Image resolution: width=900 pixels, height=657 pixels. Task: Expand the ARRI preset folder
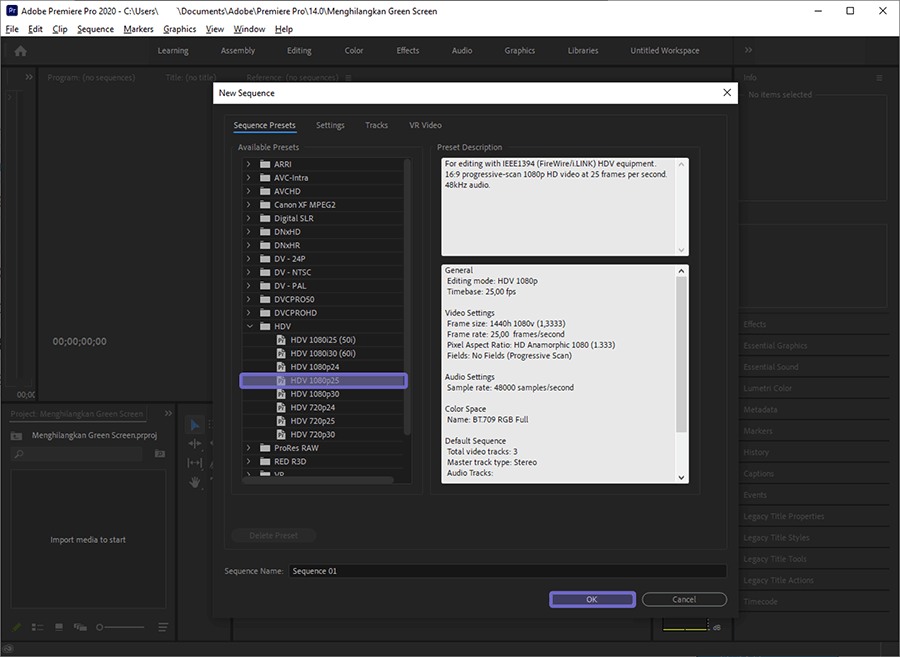[x=249, y=164]
